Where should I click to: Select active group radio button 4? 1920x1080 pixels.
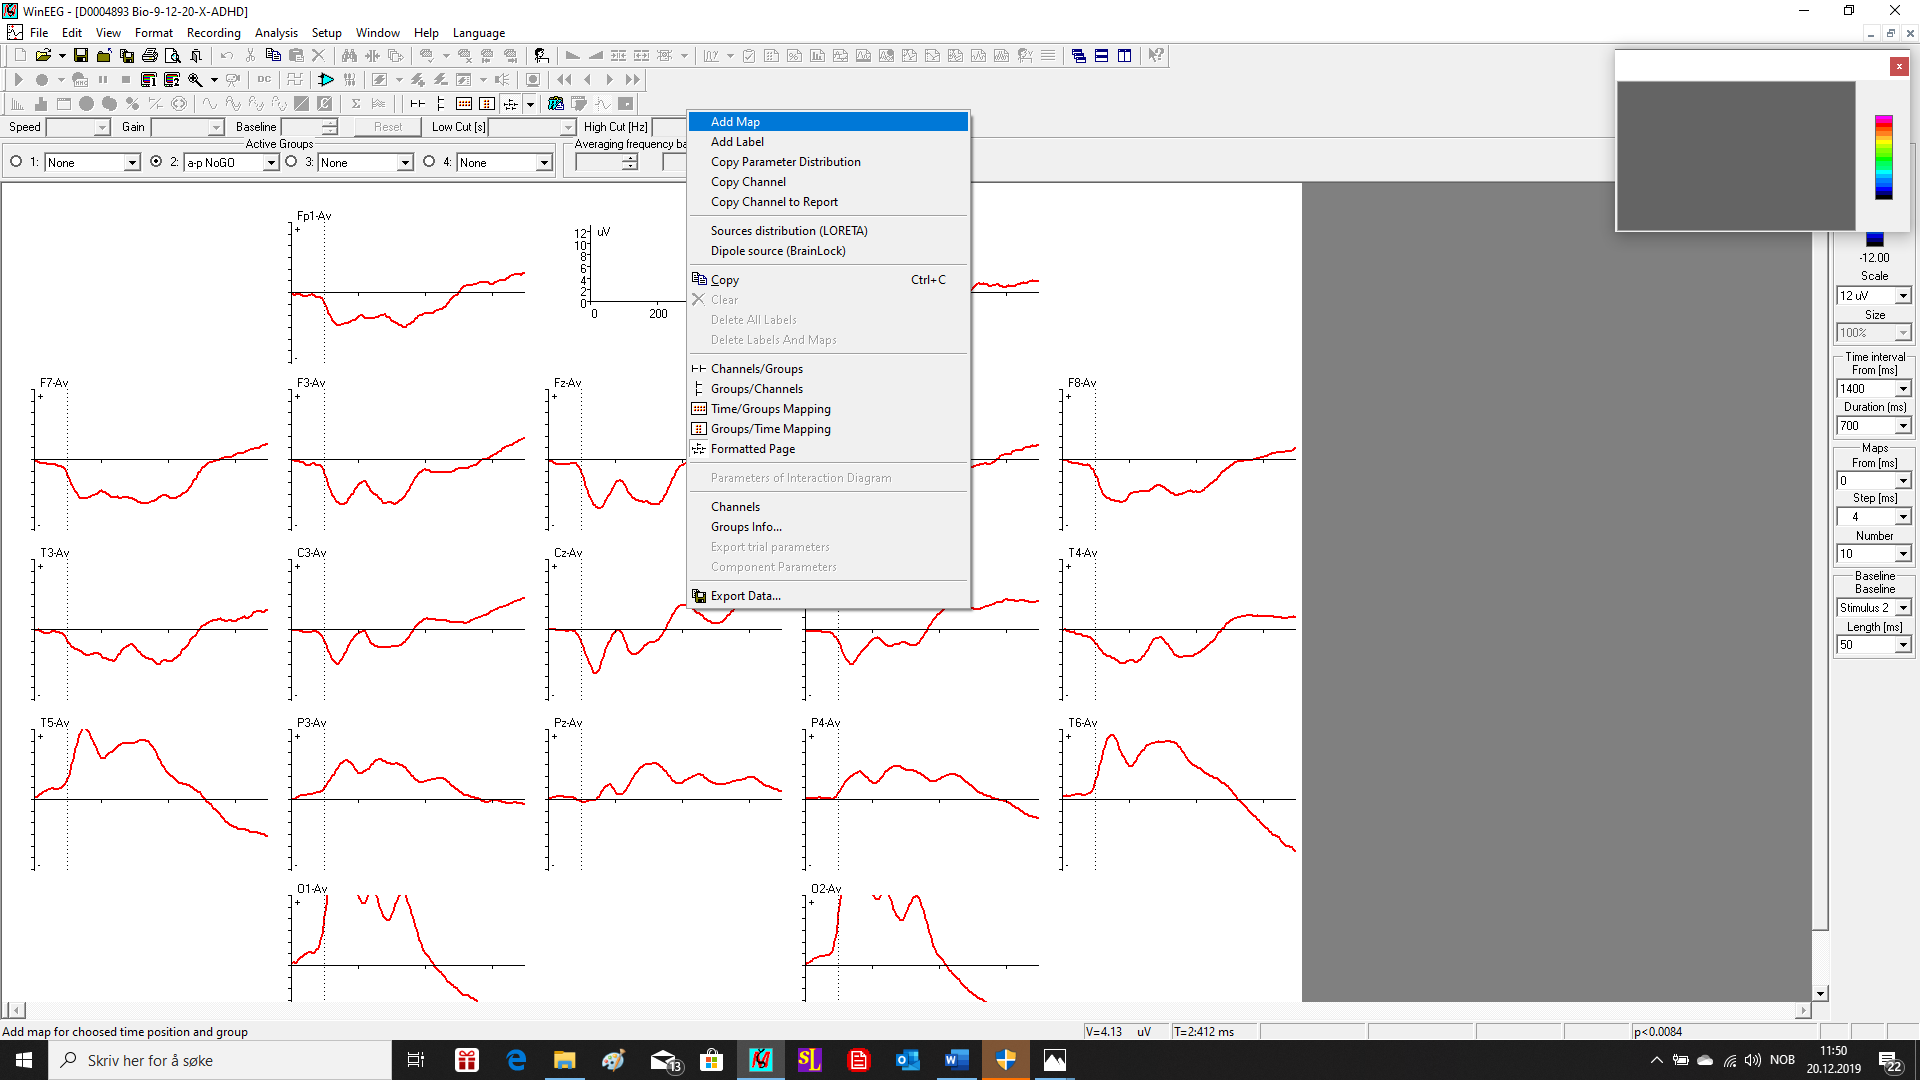430,162
